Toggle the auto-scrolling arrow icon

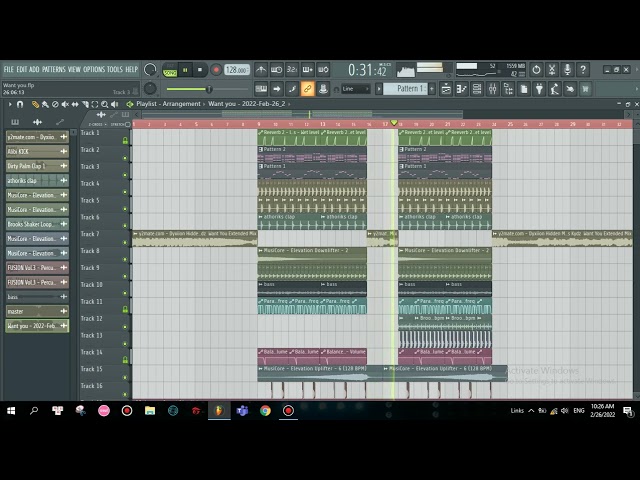[x=276, y=89]
